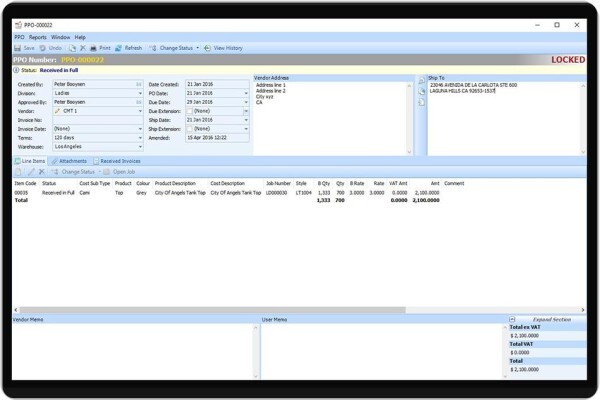This screenshot has height=400, width=600.
Task: Open the Help menu
Action: 80,37
